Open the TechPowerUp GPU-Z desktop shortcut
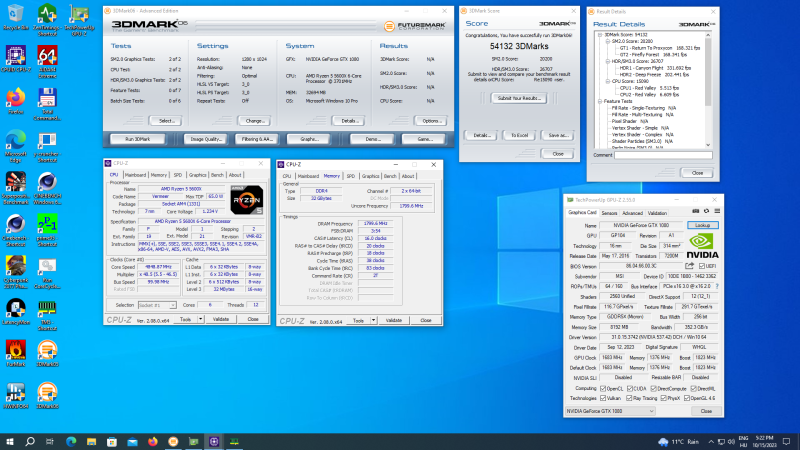 tap(79, 20)
